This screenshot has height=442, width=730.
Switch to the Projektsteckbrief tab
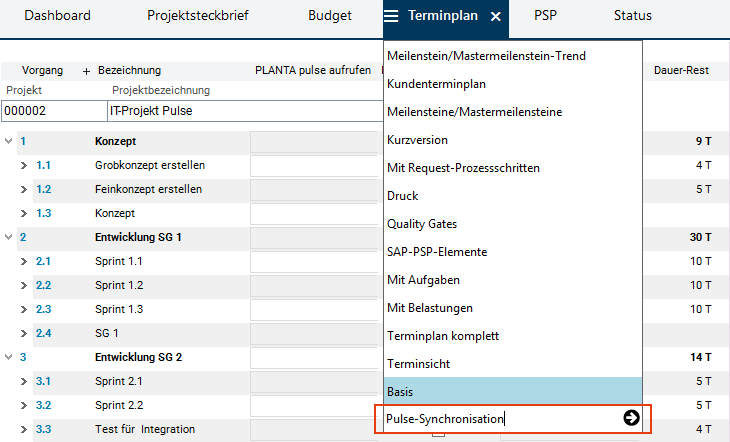tap(198, 16)
